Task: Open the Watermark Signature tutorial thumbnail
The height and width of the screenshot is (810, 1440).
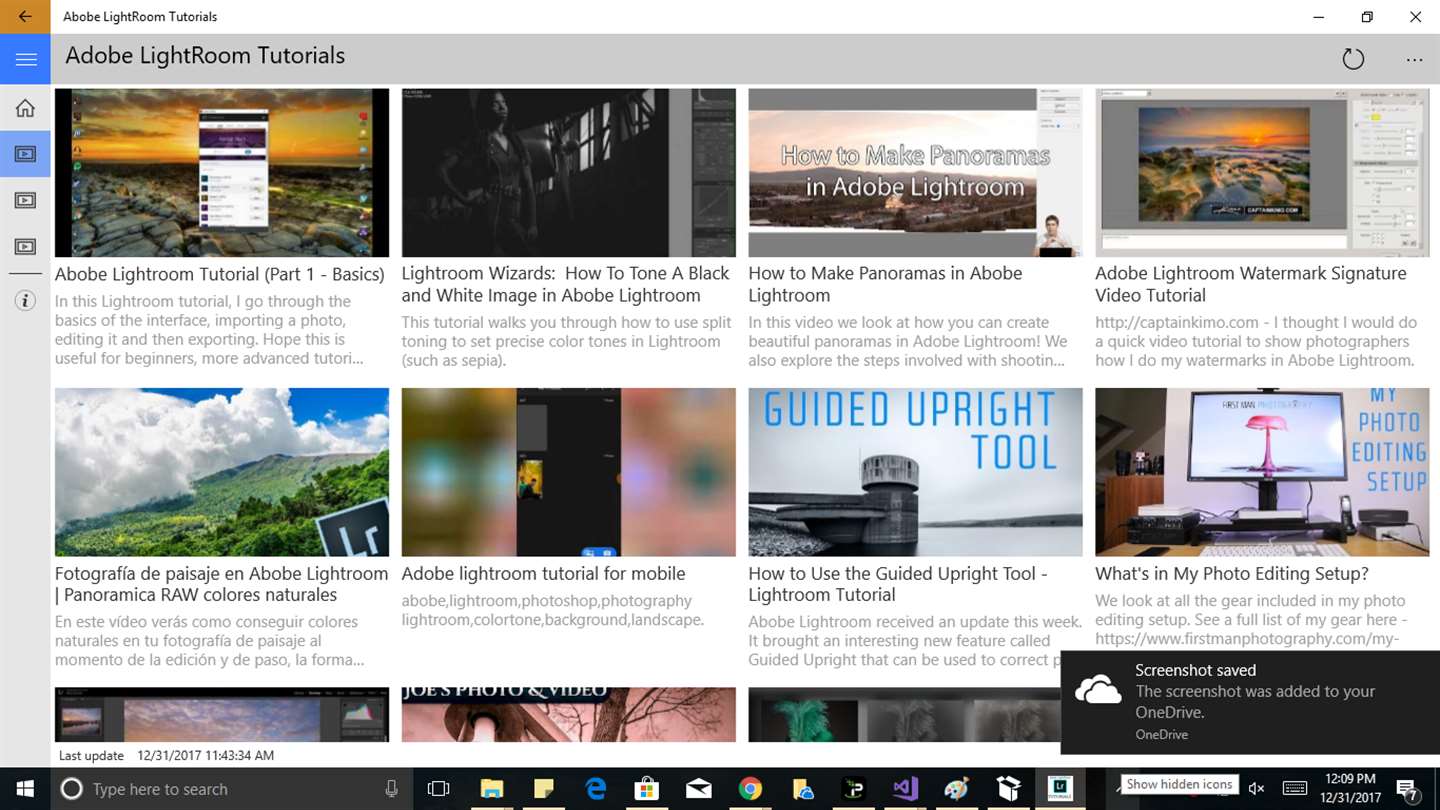Action: 1262,173
